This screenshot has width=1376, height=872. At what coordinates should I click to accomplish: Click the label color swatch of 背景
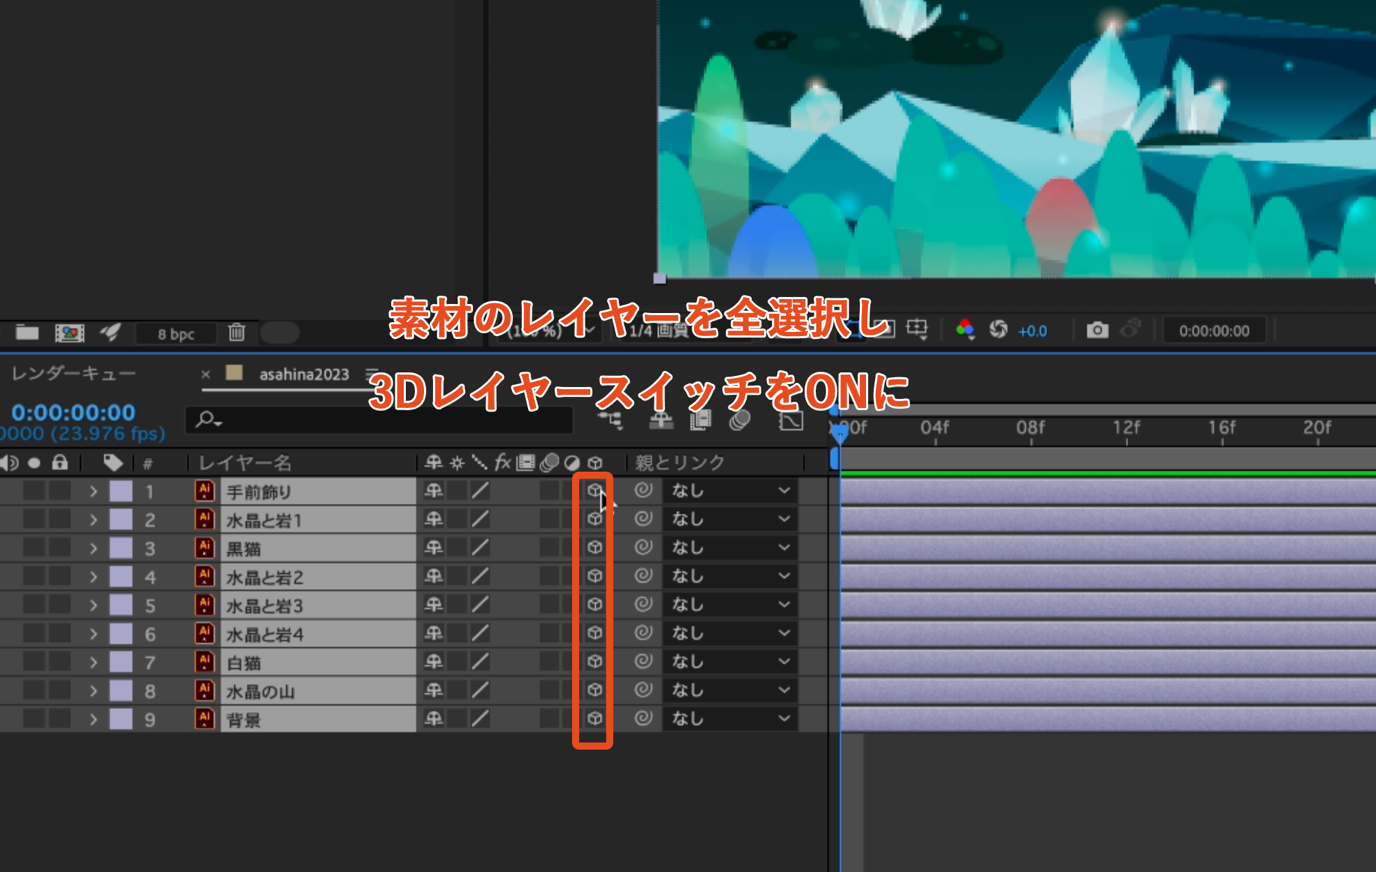coord(121,719)
